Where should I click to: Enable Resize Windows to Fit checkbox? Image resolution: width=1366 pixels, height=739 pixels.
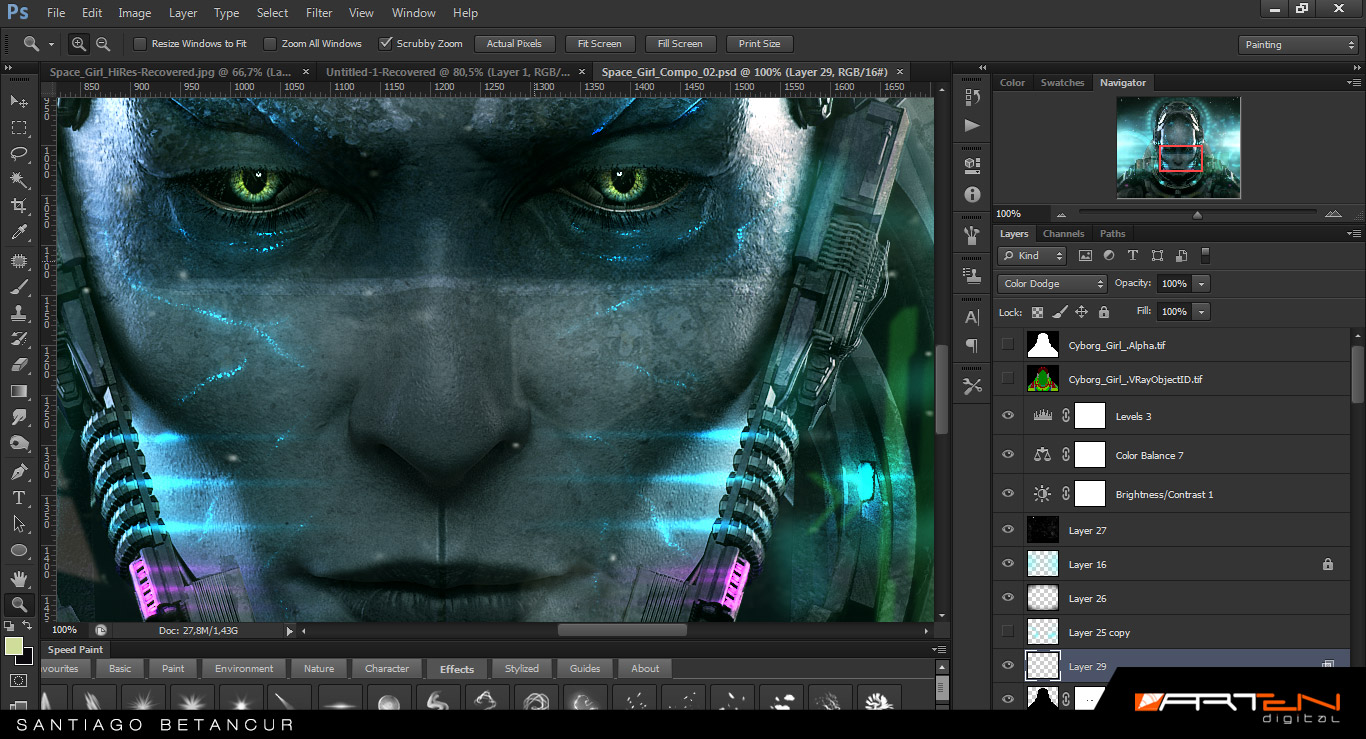click(x=140, y=44)
